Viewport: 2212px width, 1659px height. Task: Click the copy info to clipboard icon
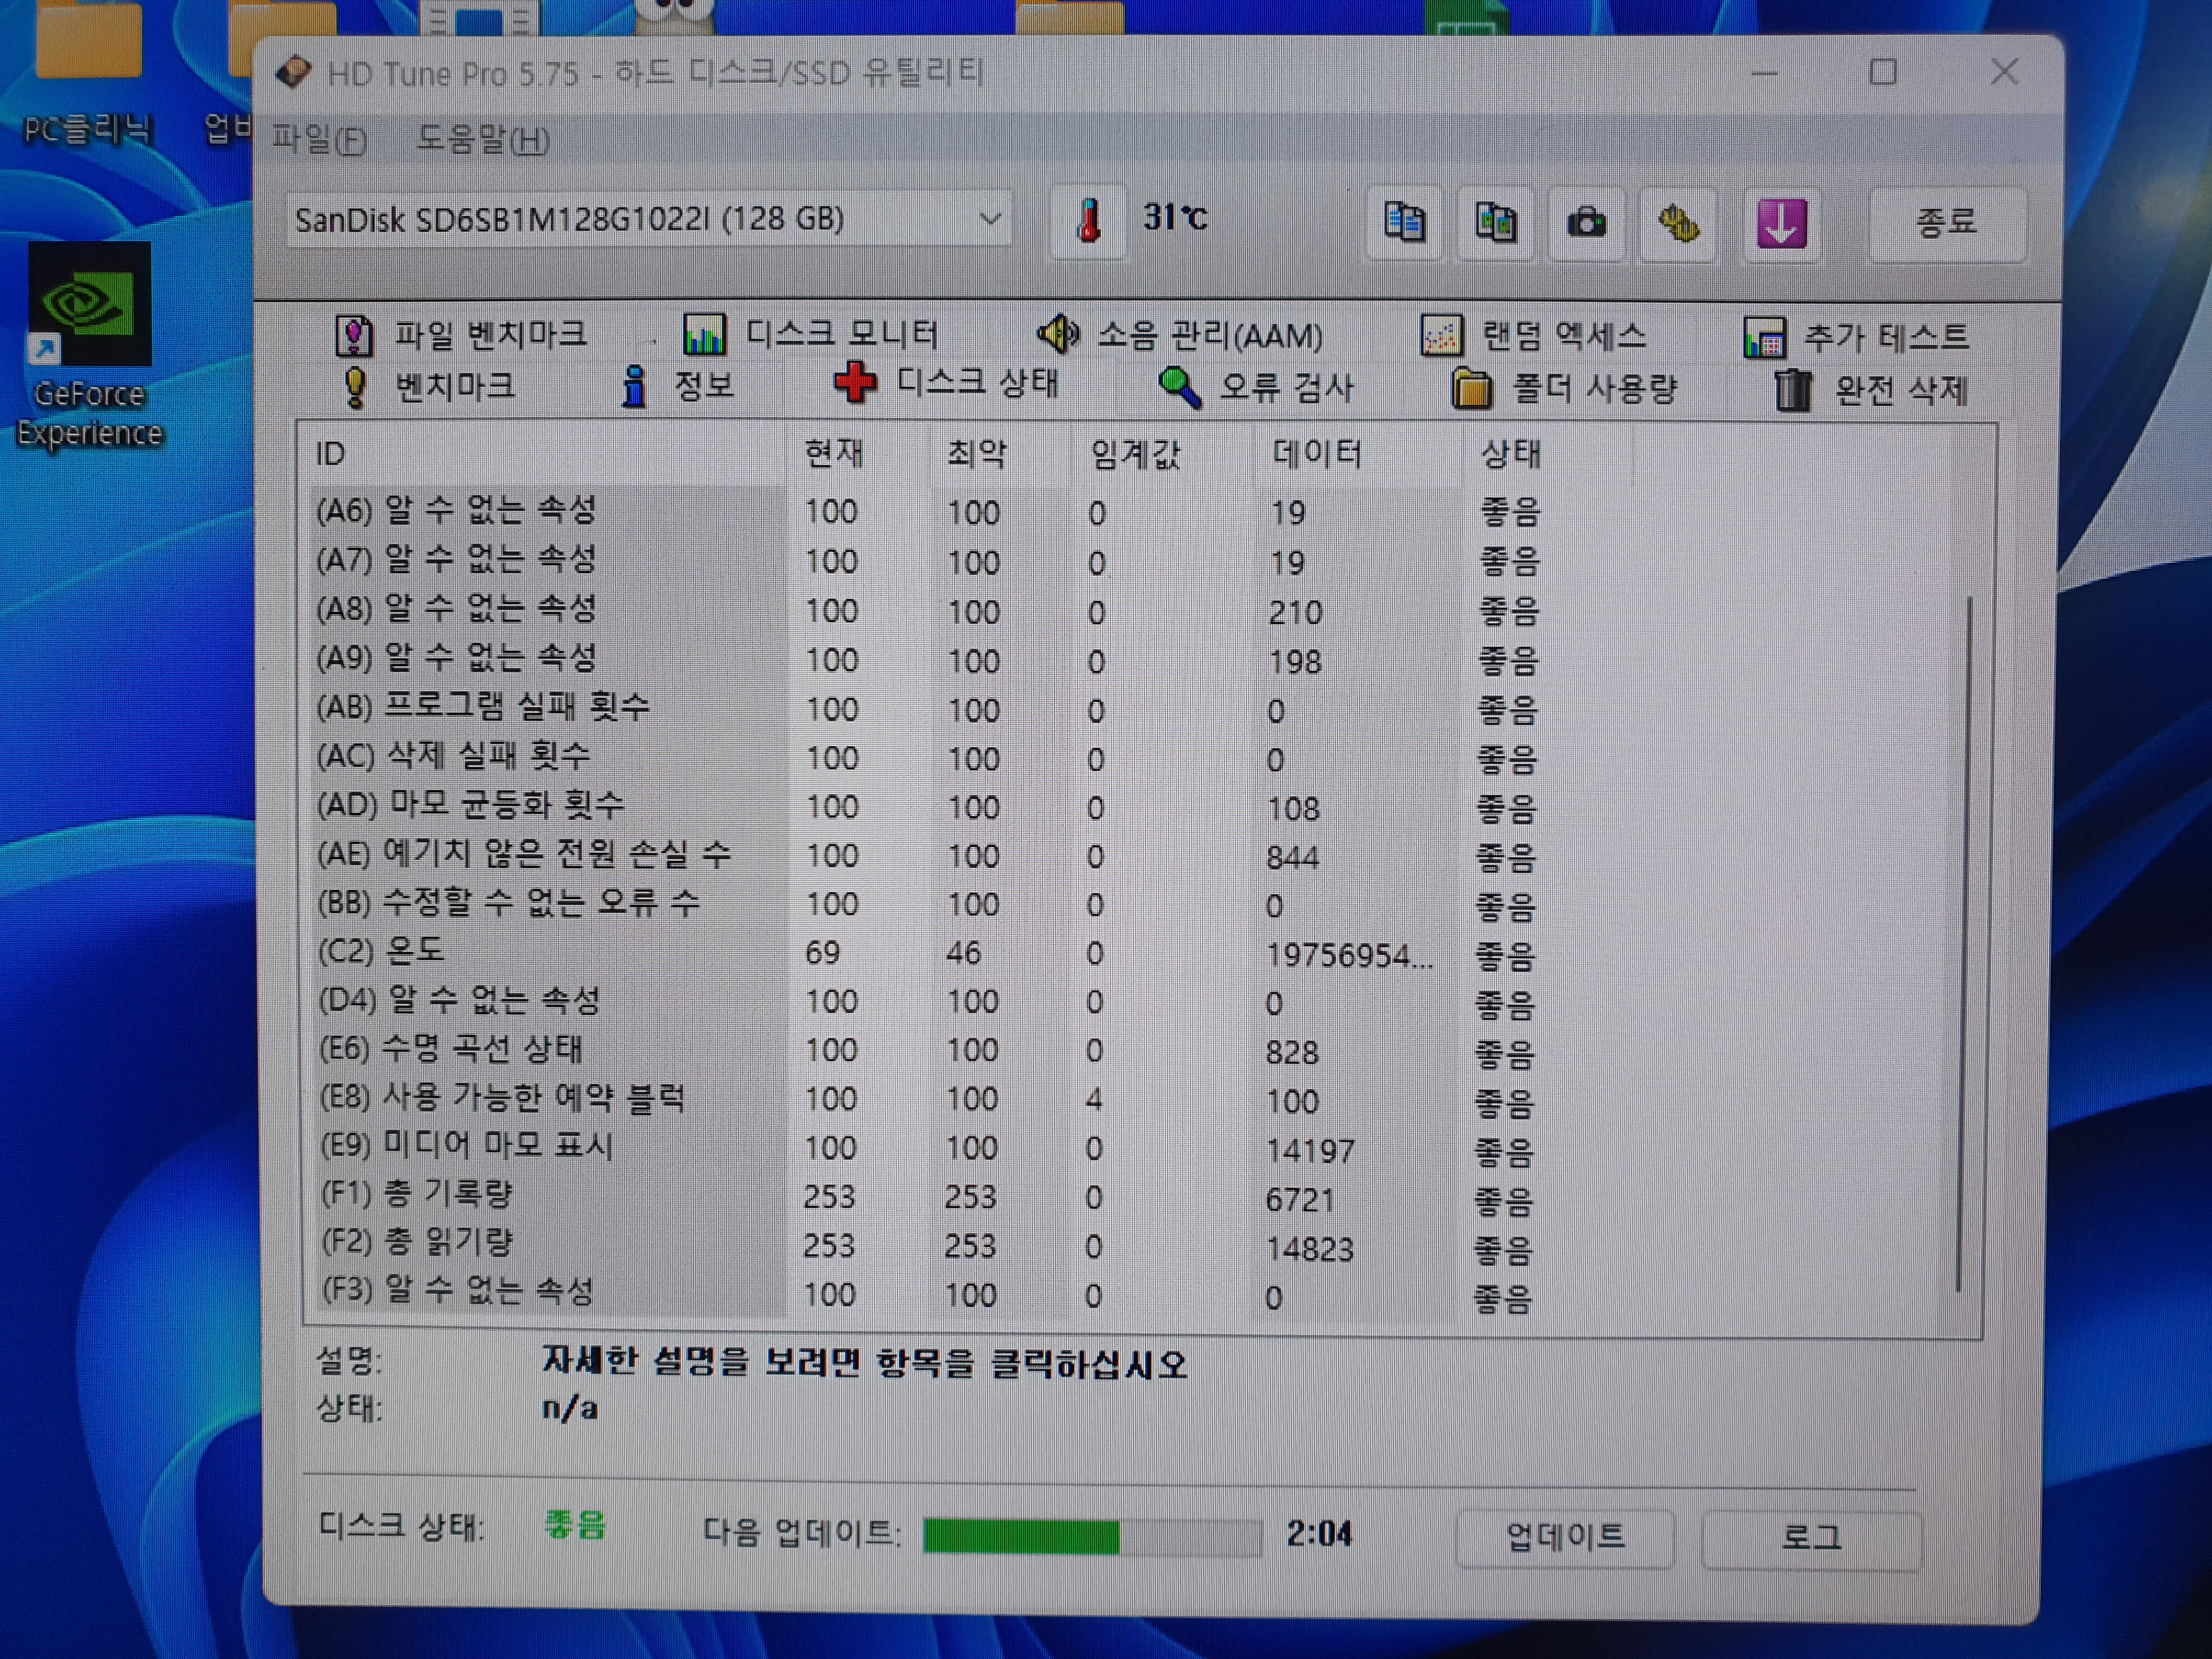point(1404,222)
